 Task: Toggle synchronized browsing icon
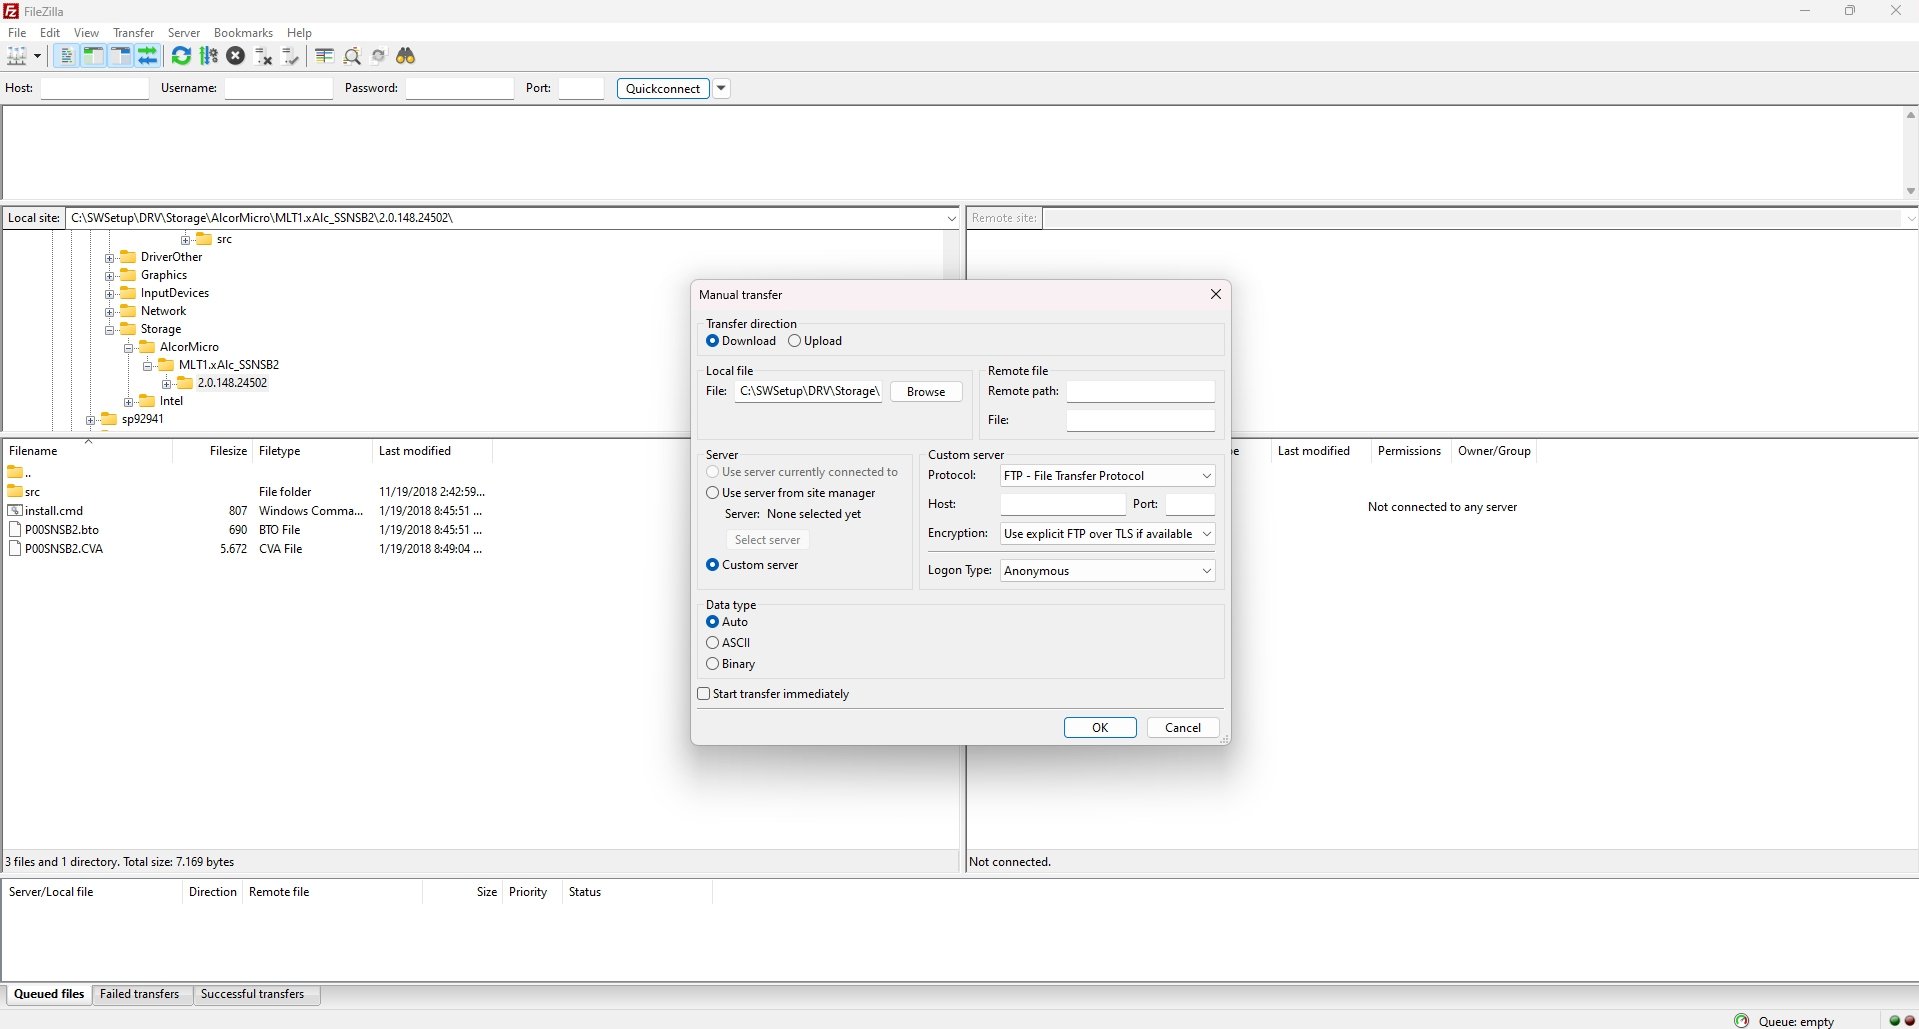pos(379,56)
